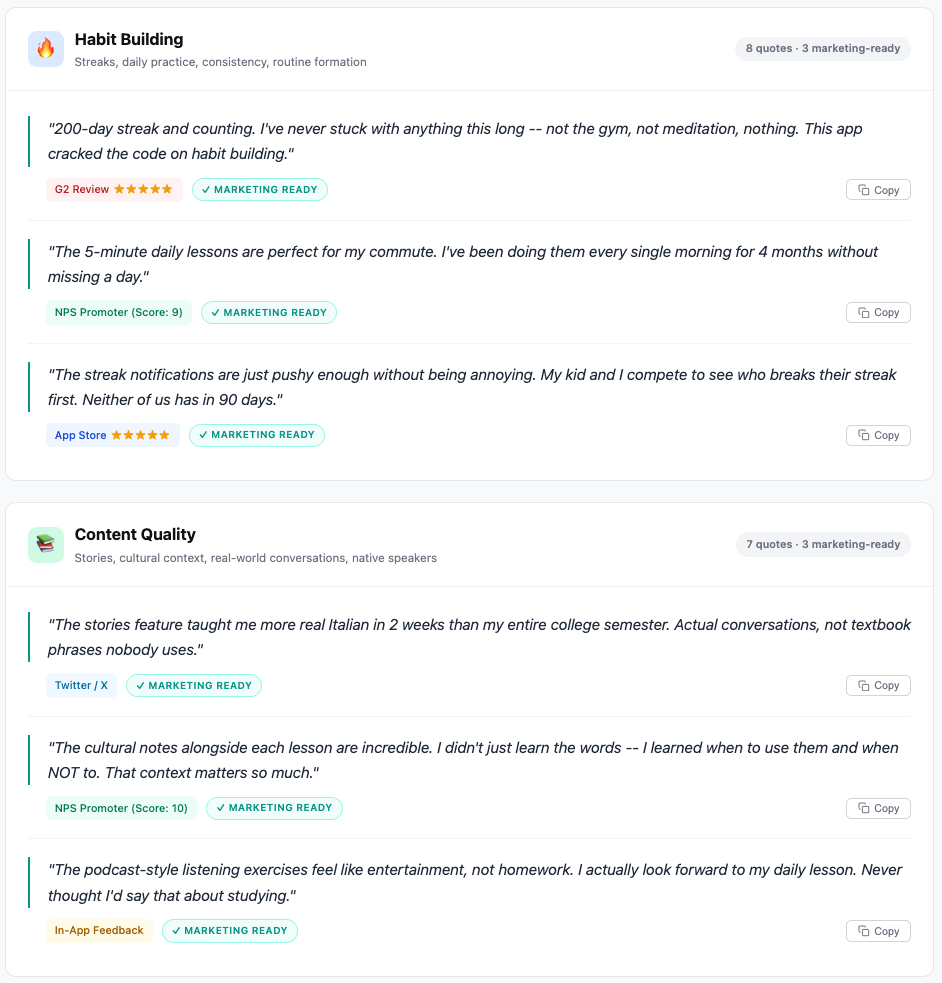Copy the cultural notes quote

(x=878, y=808)
